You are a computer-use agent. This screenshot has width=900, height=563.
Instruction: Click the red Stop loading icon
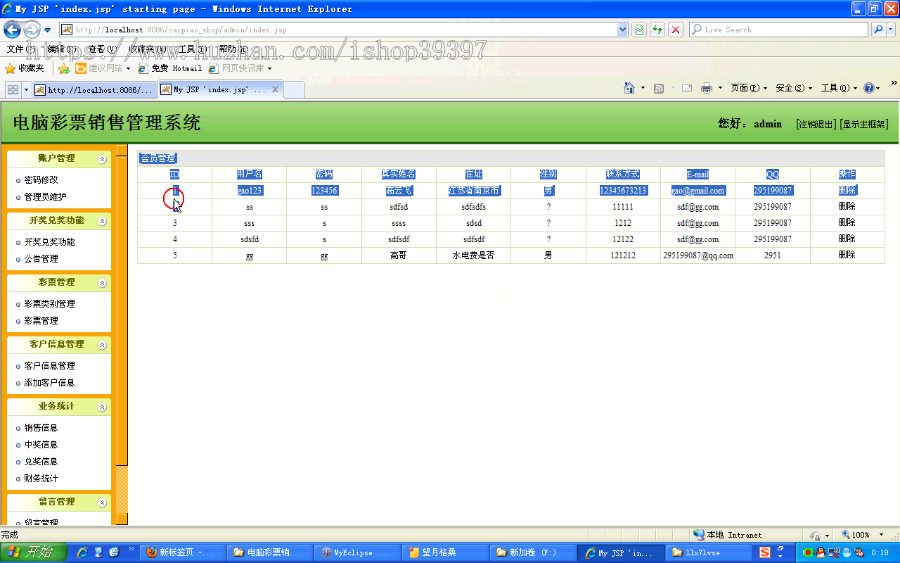click(x=676, y=30)
